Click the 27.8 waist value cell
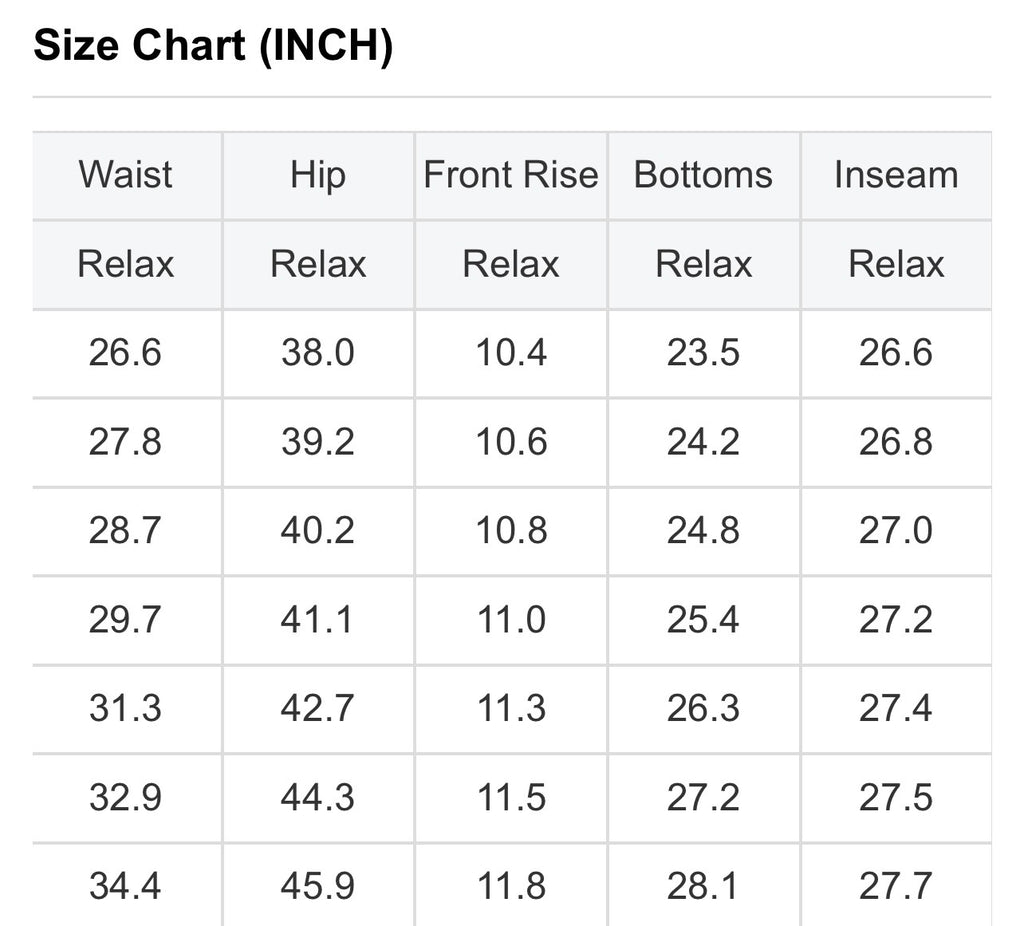The width and height of the screenshot is (1024, 926). point(126,442)
